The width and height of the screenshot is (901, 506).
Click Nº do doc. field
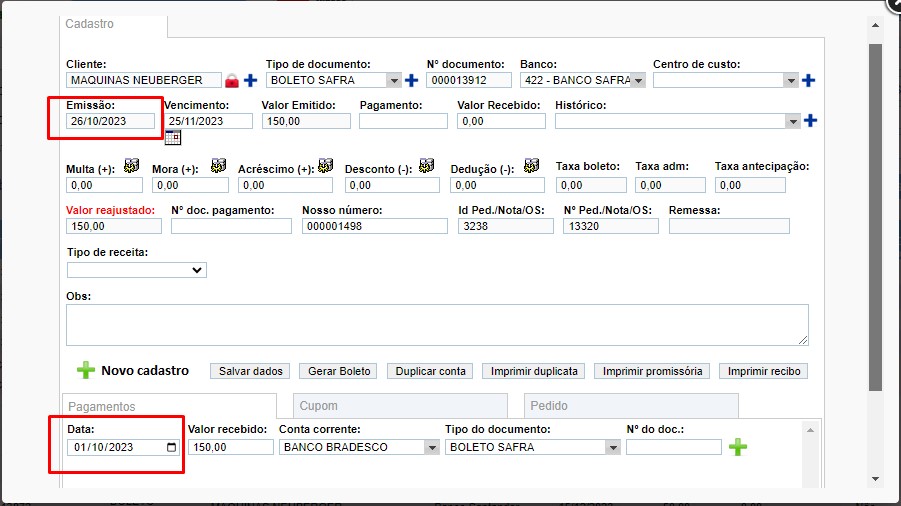coord(674,447)
